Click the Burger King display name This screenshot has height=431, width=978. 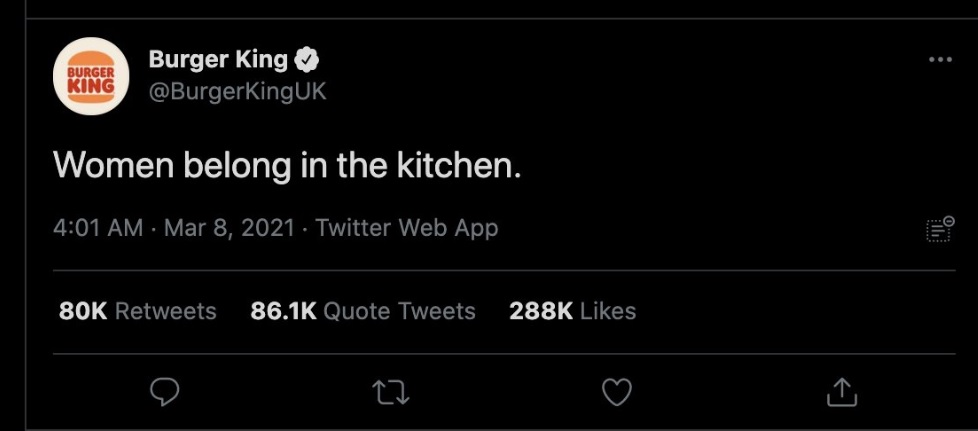(x=218, y=59)
